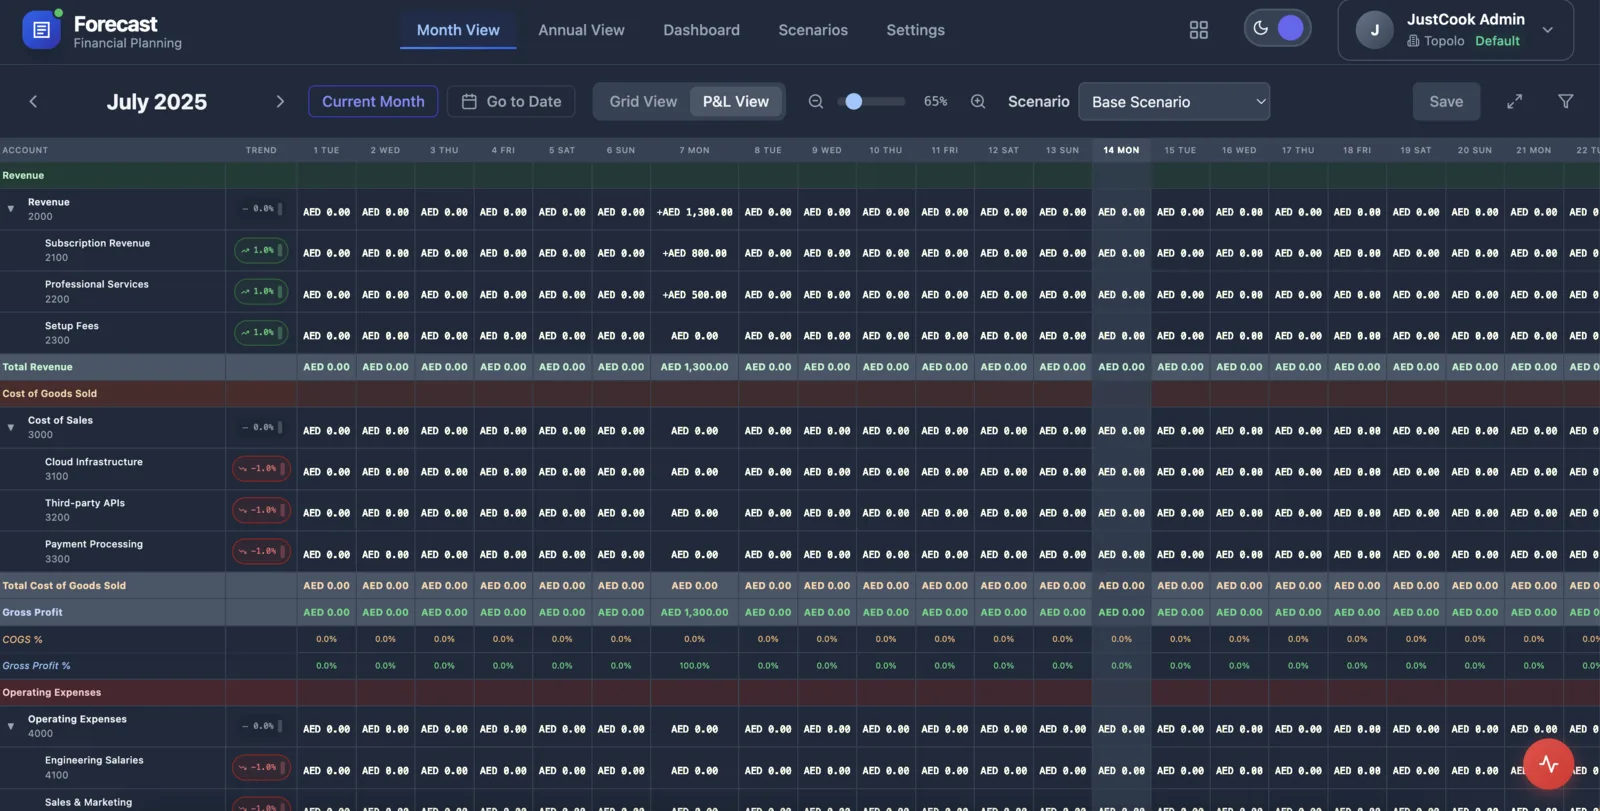The width and height of the screenshot is (1600, 811).
Task: Open the grid apps icon
Action: pos(1198,30)
